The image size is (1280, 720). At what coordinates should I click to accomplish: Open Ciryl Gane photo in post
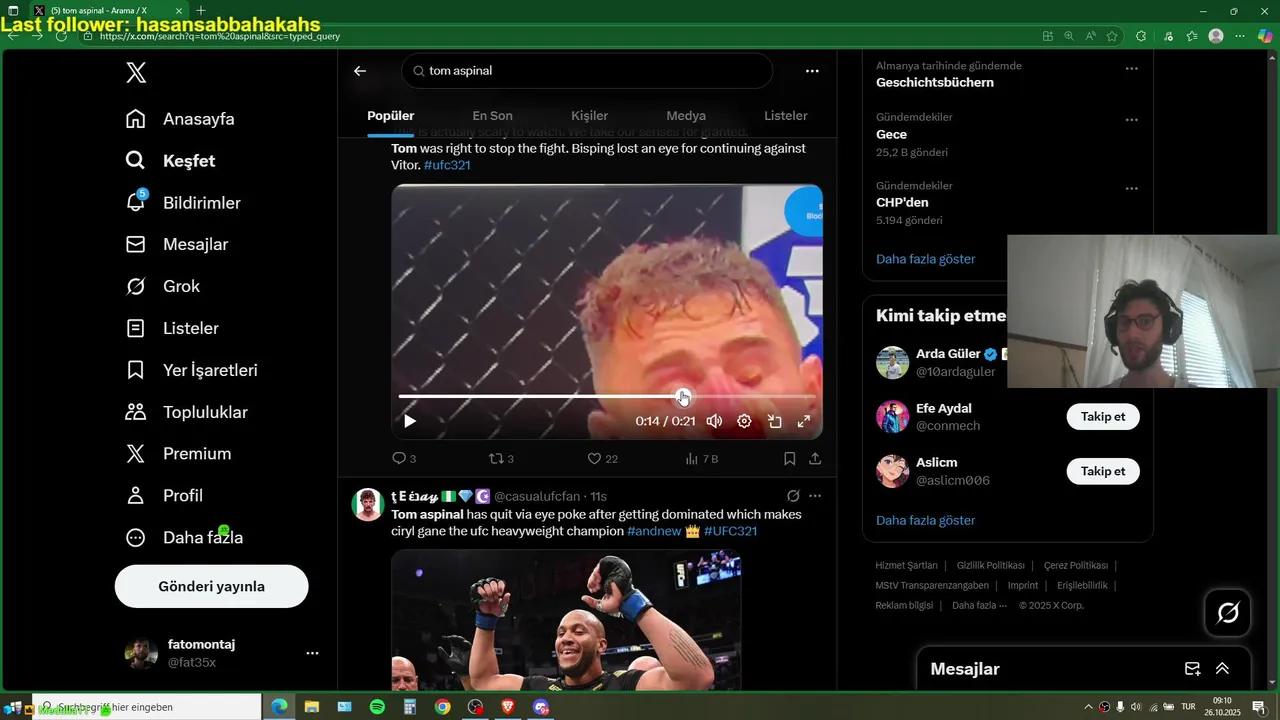[566, 620]
